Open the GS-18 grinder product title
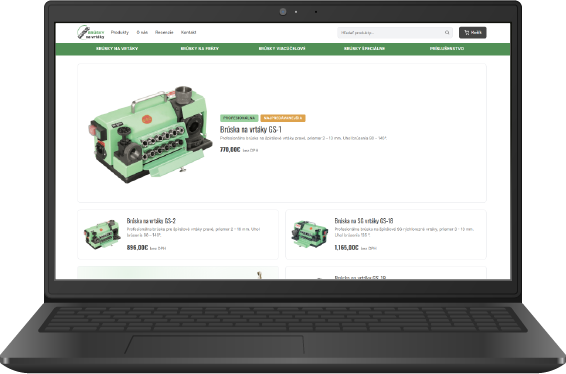The height and width of the screenshot is (374, 566). point(363,221)
